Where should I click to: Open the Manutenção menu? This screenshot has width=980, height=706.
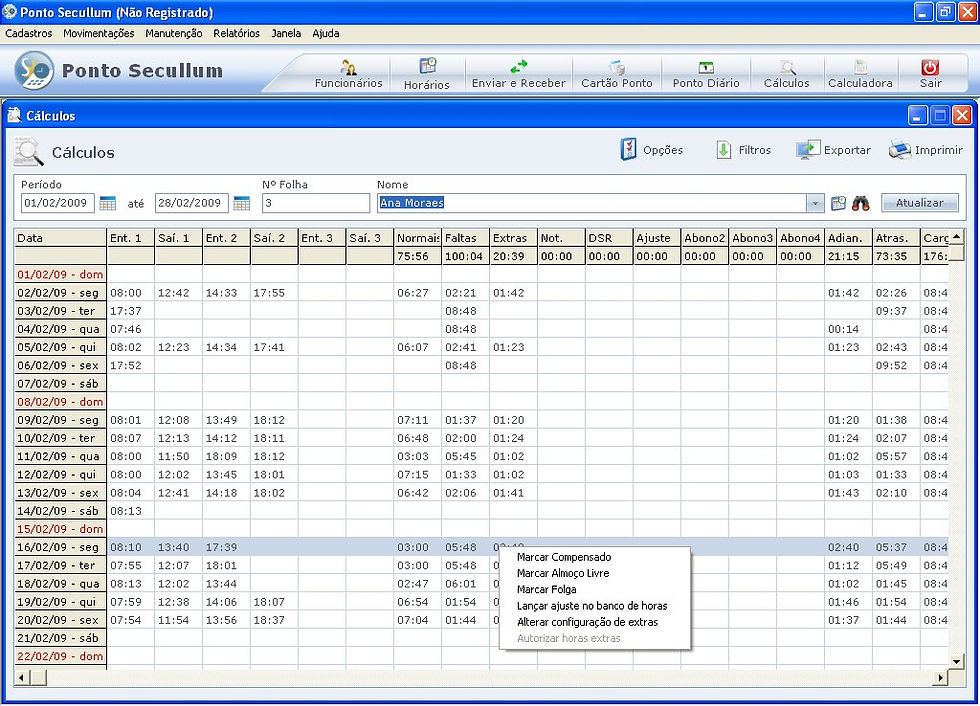(x=174, y=34)
